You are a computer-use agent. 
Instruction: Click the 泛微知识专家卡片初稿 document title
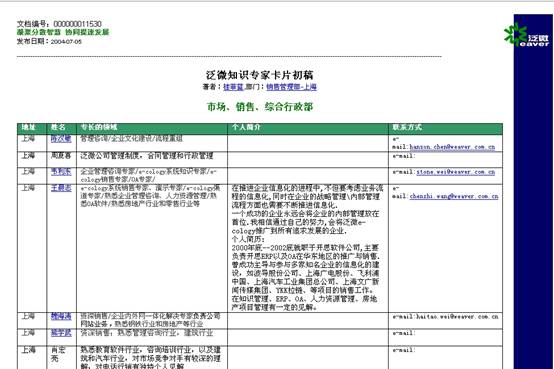click(x=260, y=75)
